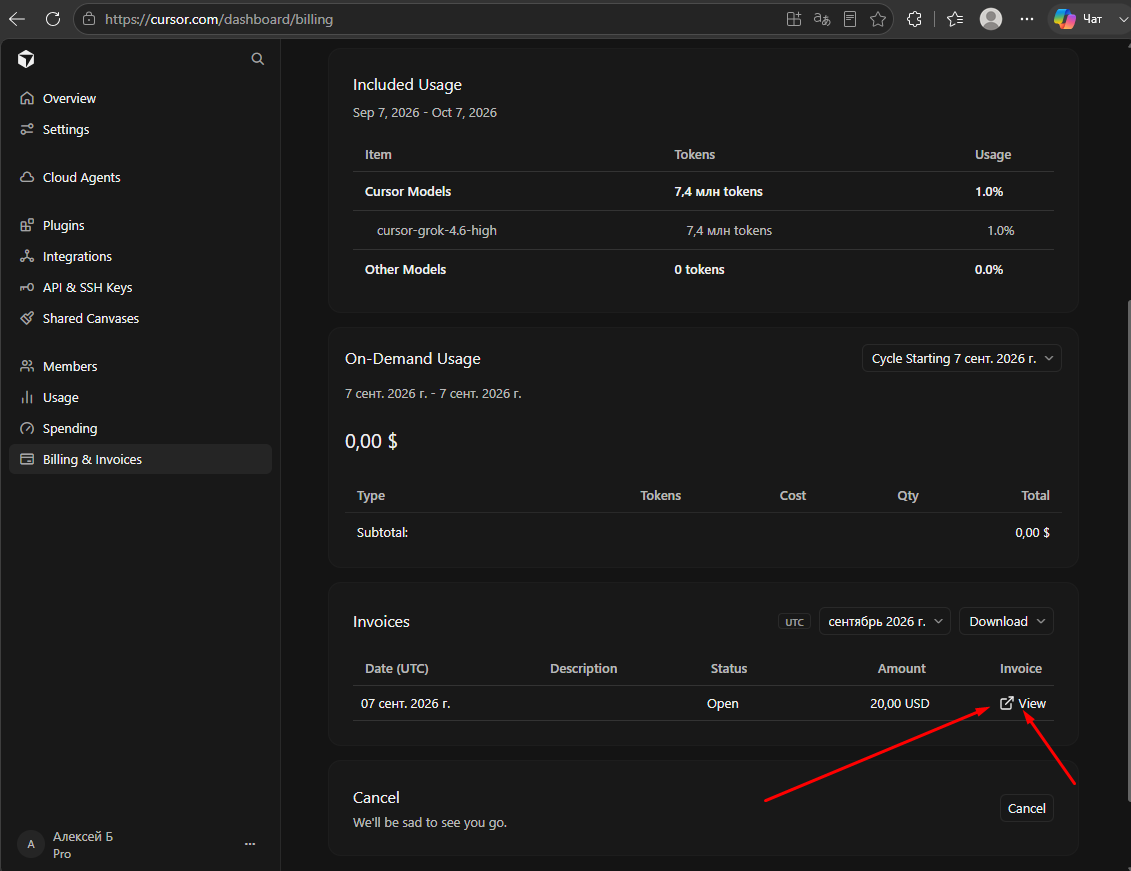Click the API & SSH Keys key icon
1131x871 pixels.
27,287
